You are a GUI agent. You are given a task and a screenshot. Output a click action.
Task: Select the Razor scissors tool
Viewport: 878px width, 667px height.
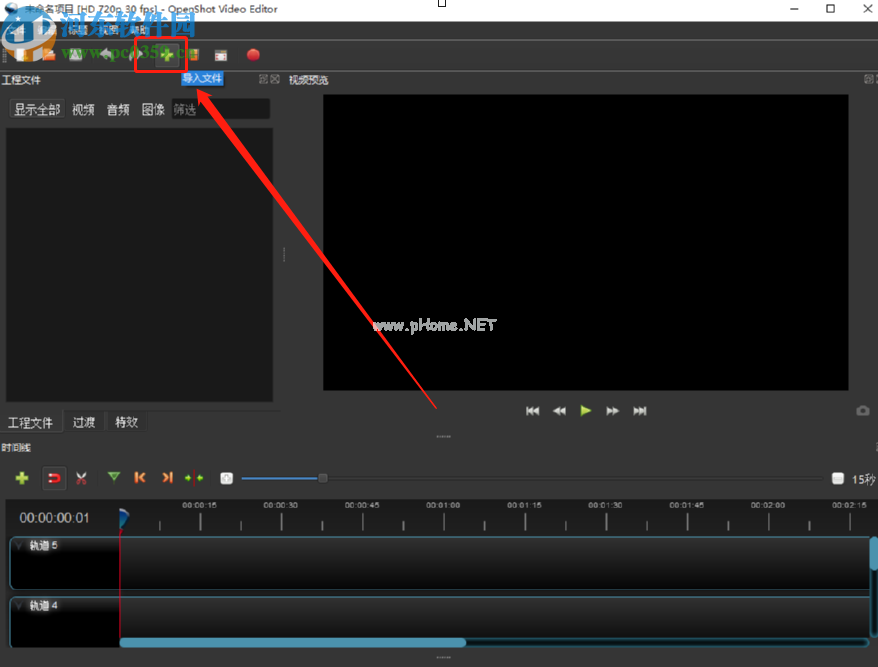(82, 478)
